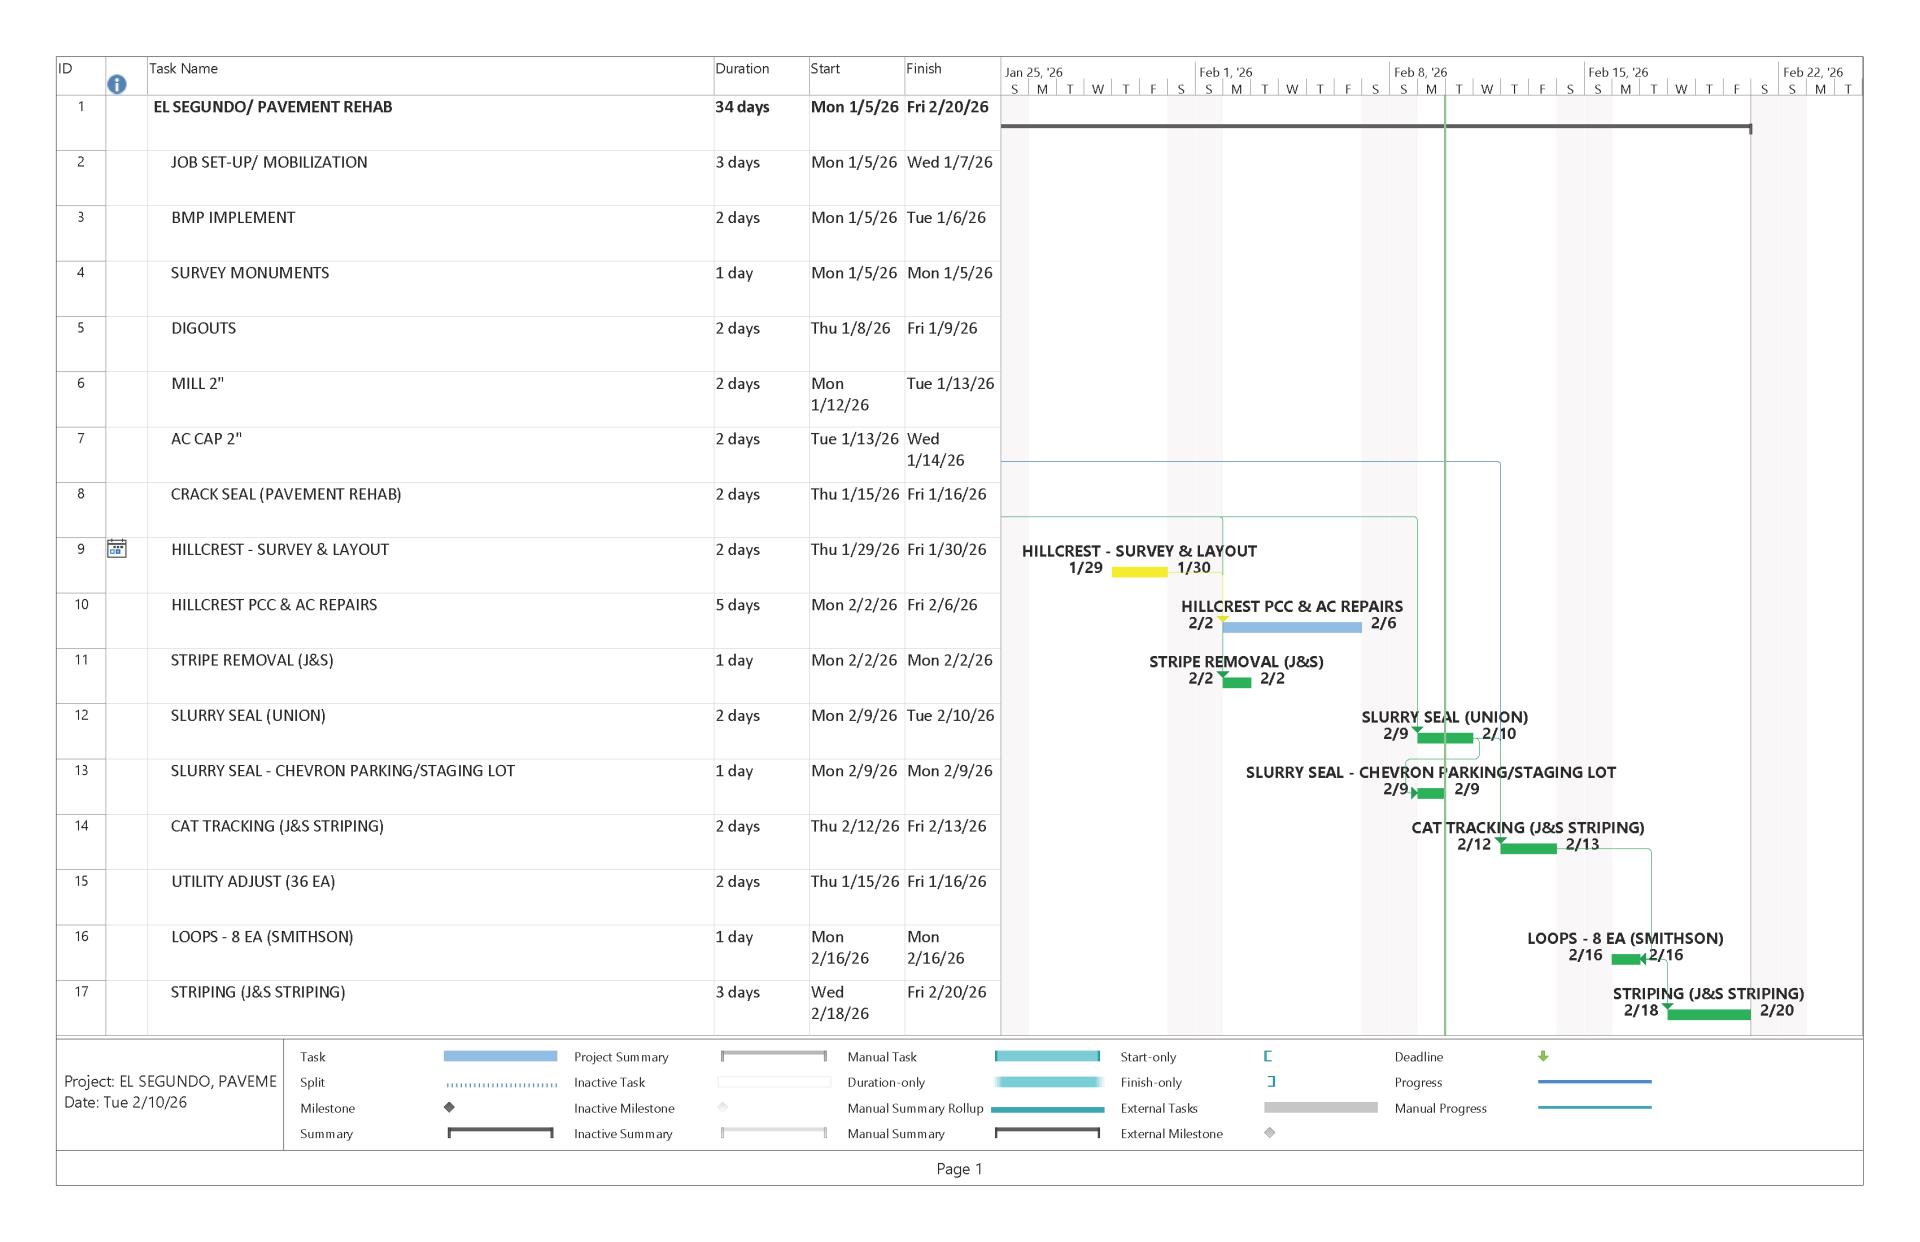Click the blue information indicator column icon

[117, 85]
